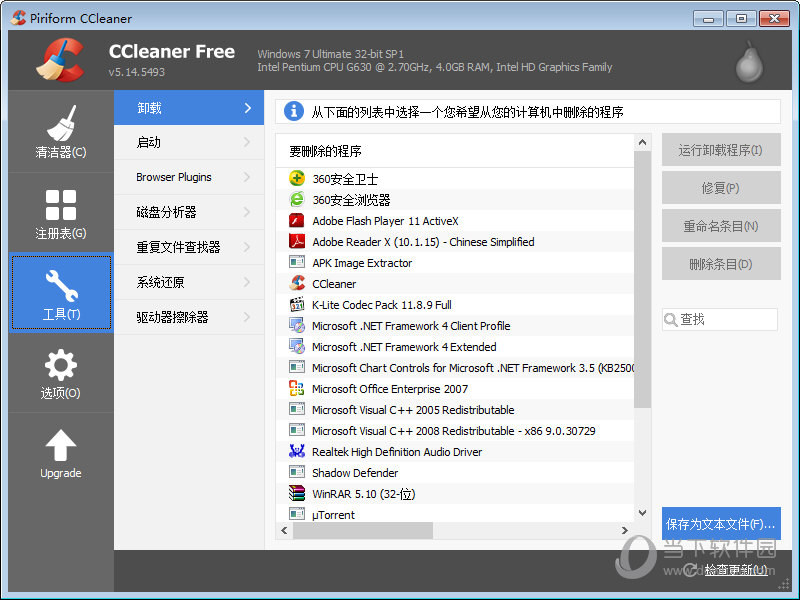Click the Upgrade arrow button

click(61, 454)
